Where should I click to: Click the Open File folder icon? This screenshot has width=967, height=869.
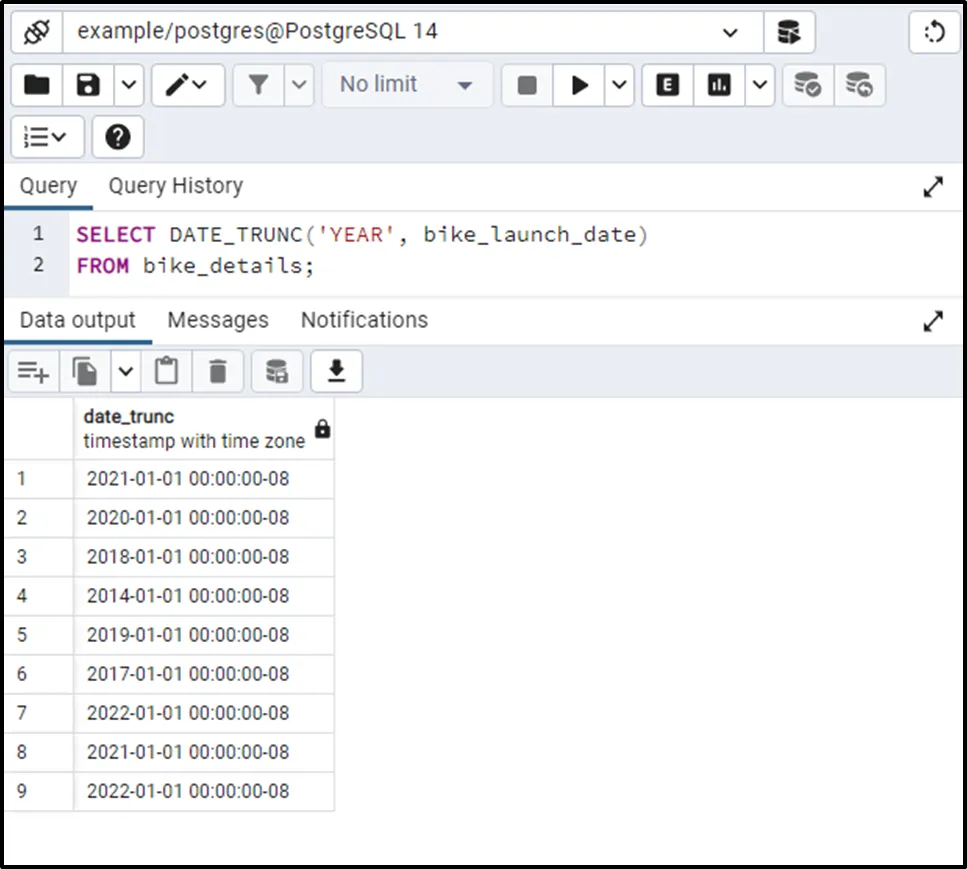pyautogui.click(x=37, y=85)
